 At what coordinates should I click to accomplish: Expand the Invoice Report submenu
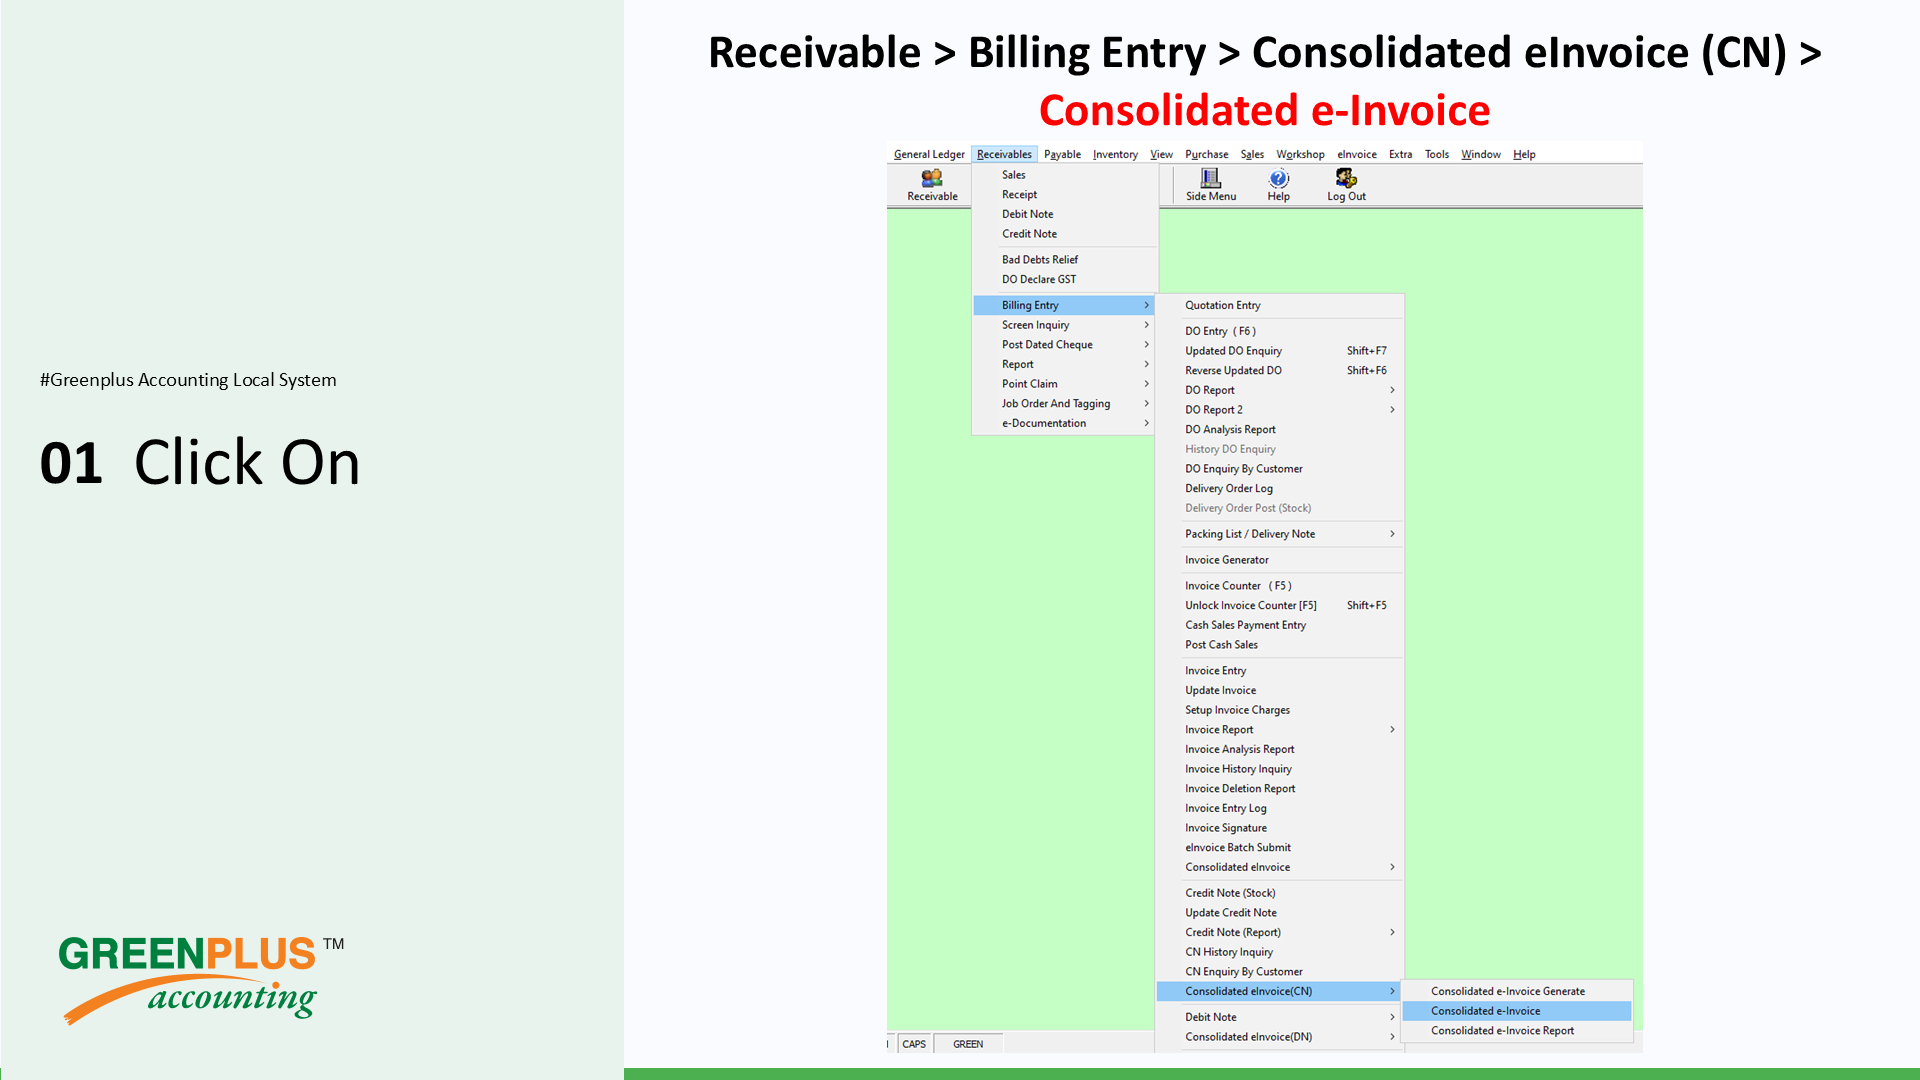click(1280, 730)
